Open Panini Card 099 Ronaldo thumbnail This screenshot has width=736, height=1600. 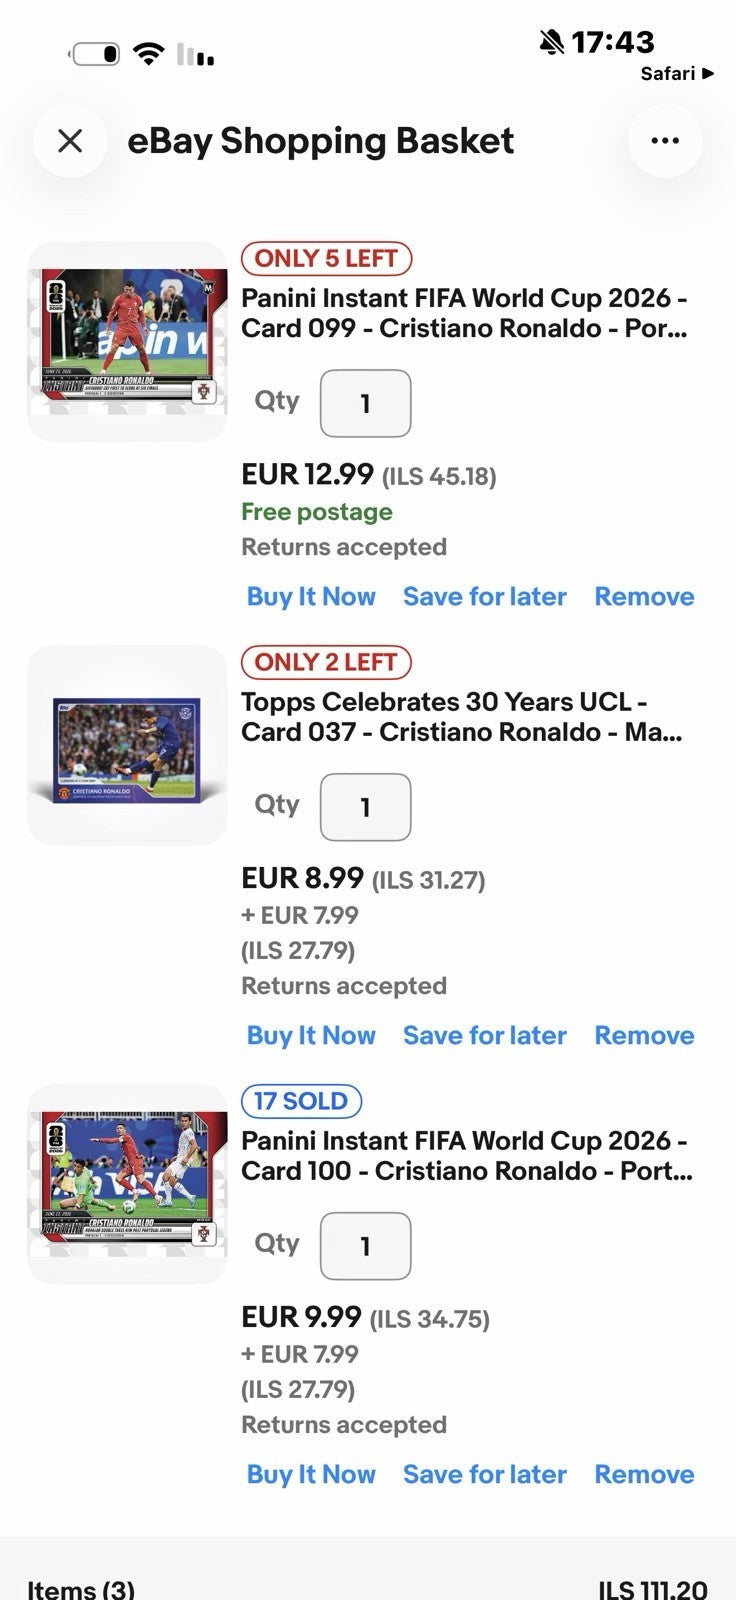click(x=127, y=342)
